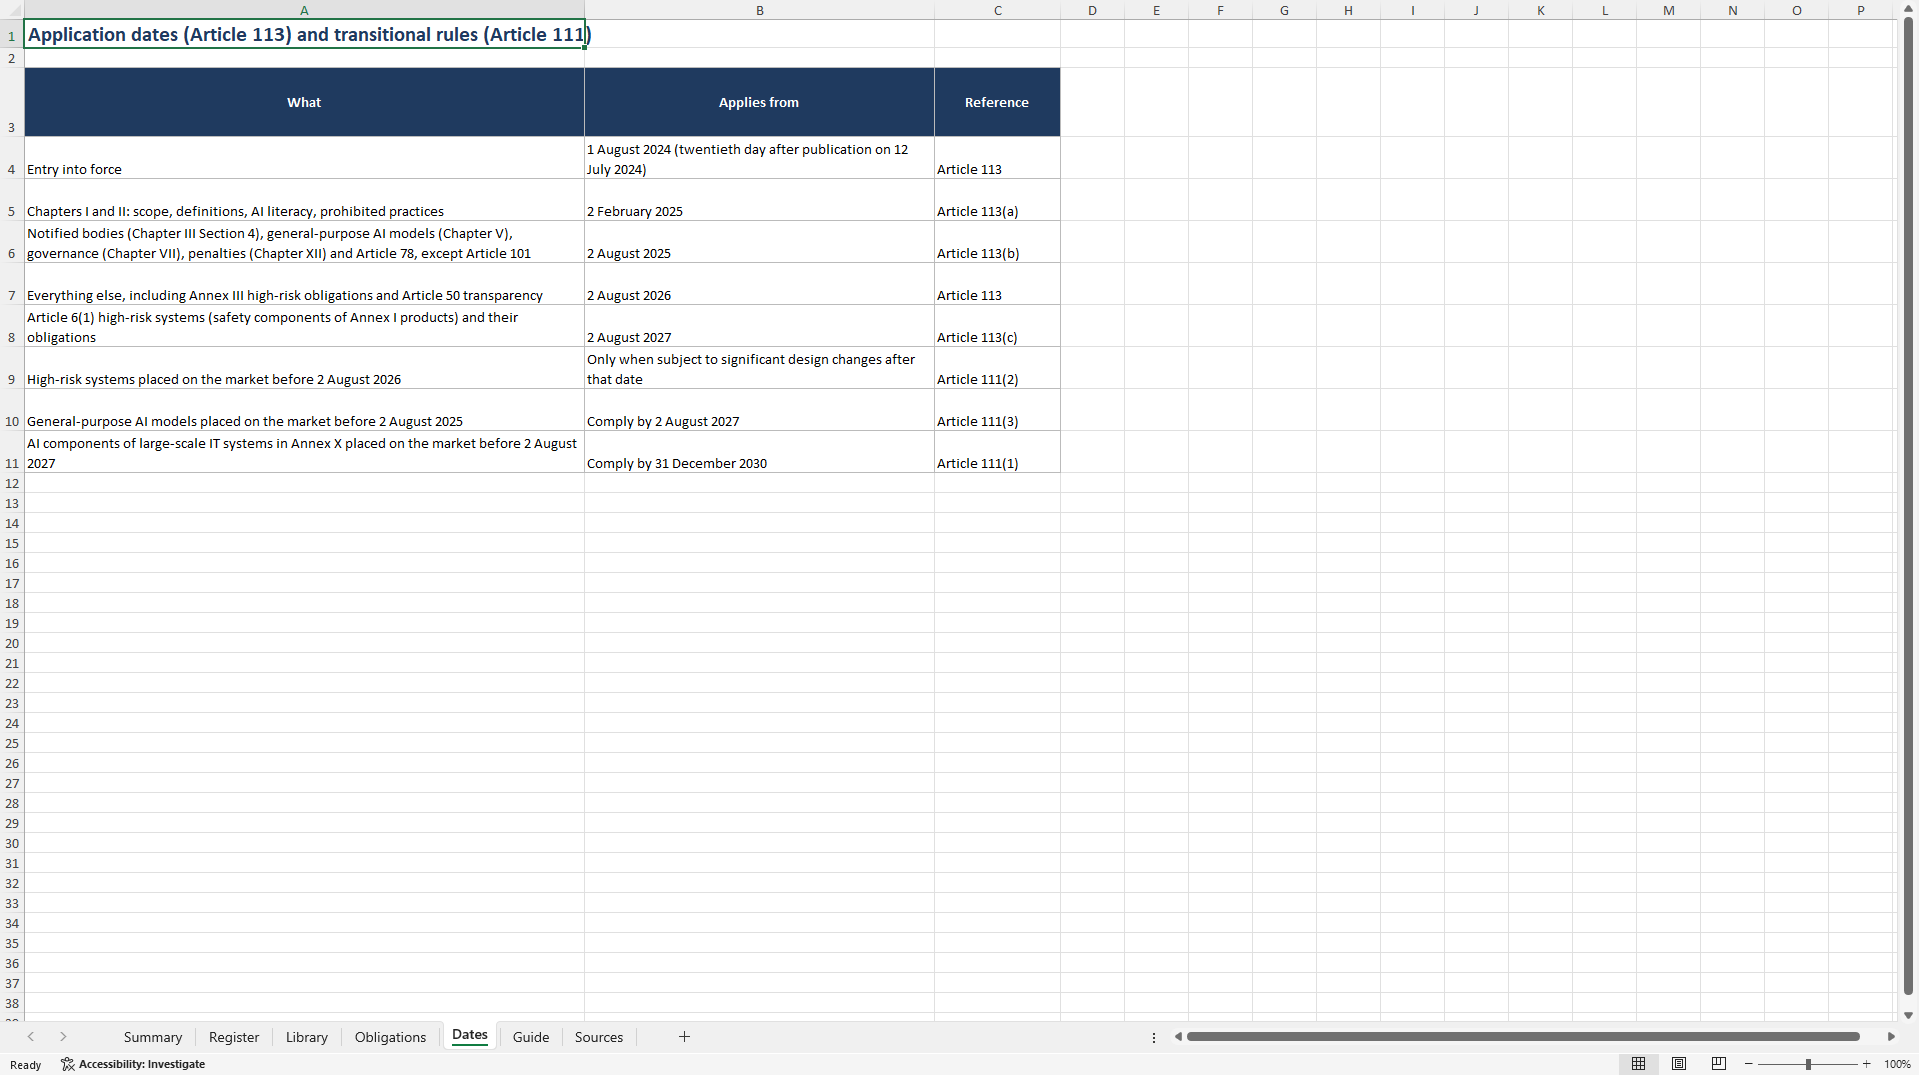Switch to Page Layout view
1919x1075 pixels.
[1679, 1064]
